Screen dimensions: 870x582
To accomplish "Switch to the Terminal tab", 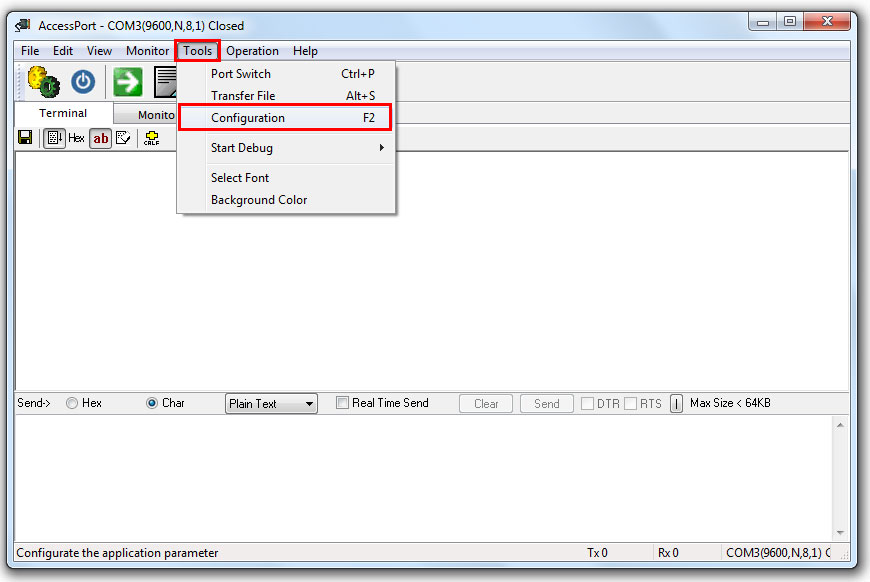I will click(x=63, y=113).
